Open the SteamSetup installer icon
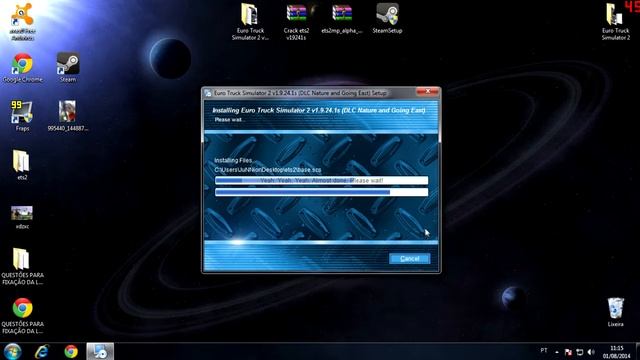640x360 pixels. 387,19
